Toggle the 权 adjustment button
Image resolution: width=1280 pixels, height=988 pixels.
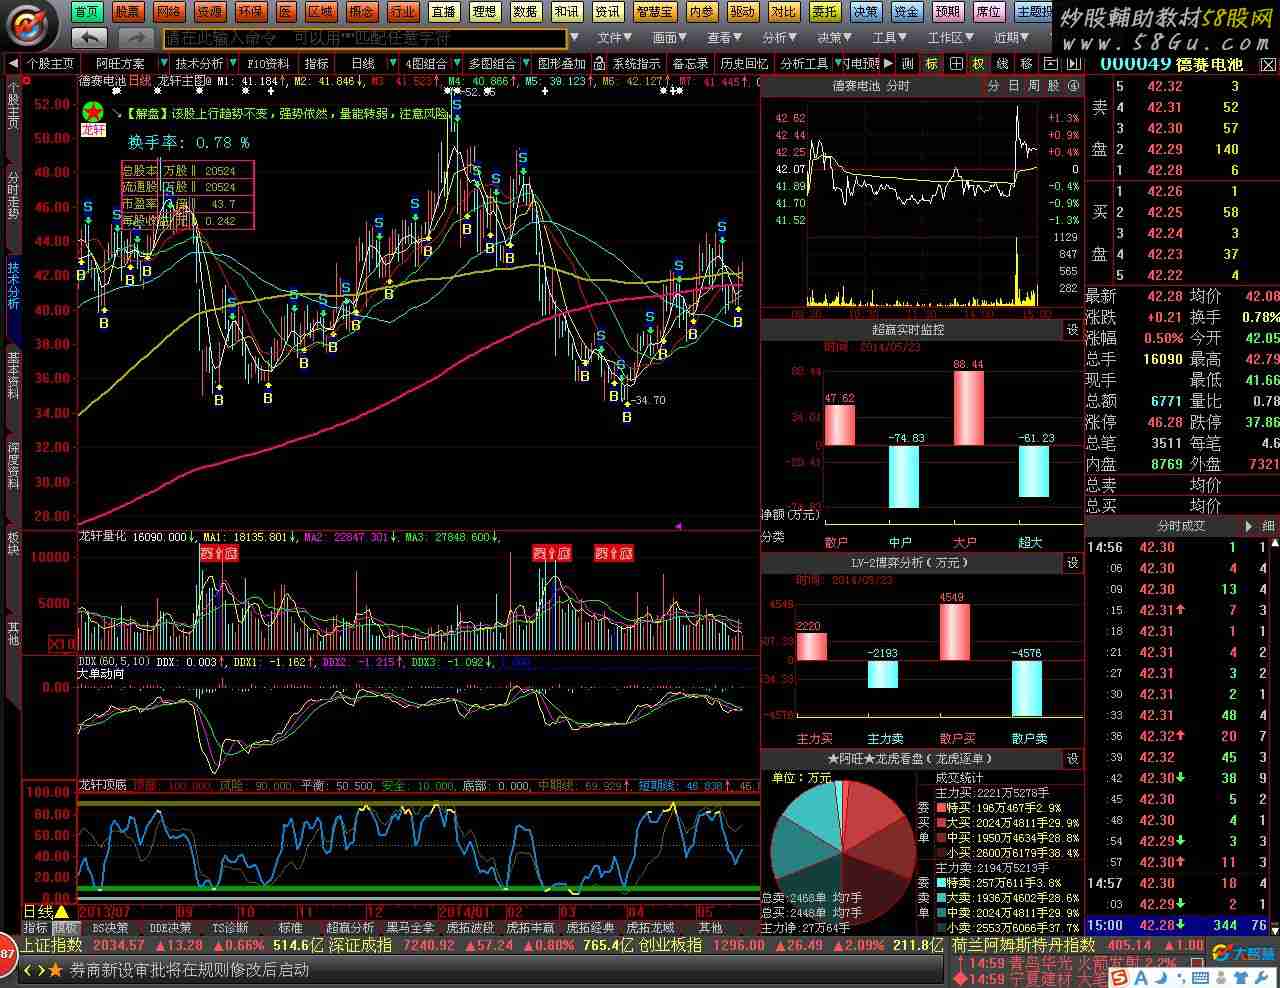click(x=979, y=63)
